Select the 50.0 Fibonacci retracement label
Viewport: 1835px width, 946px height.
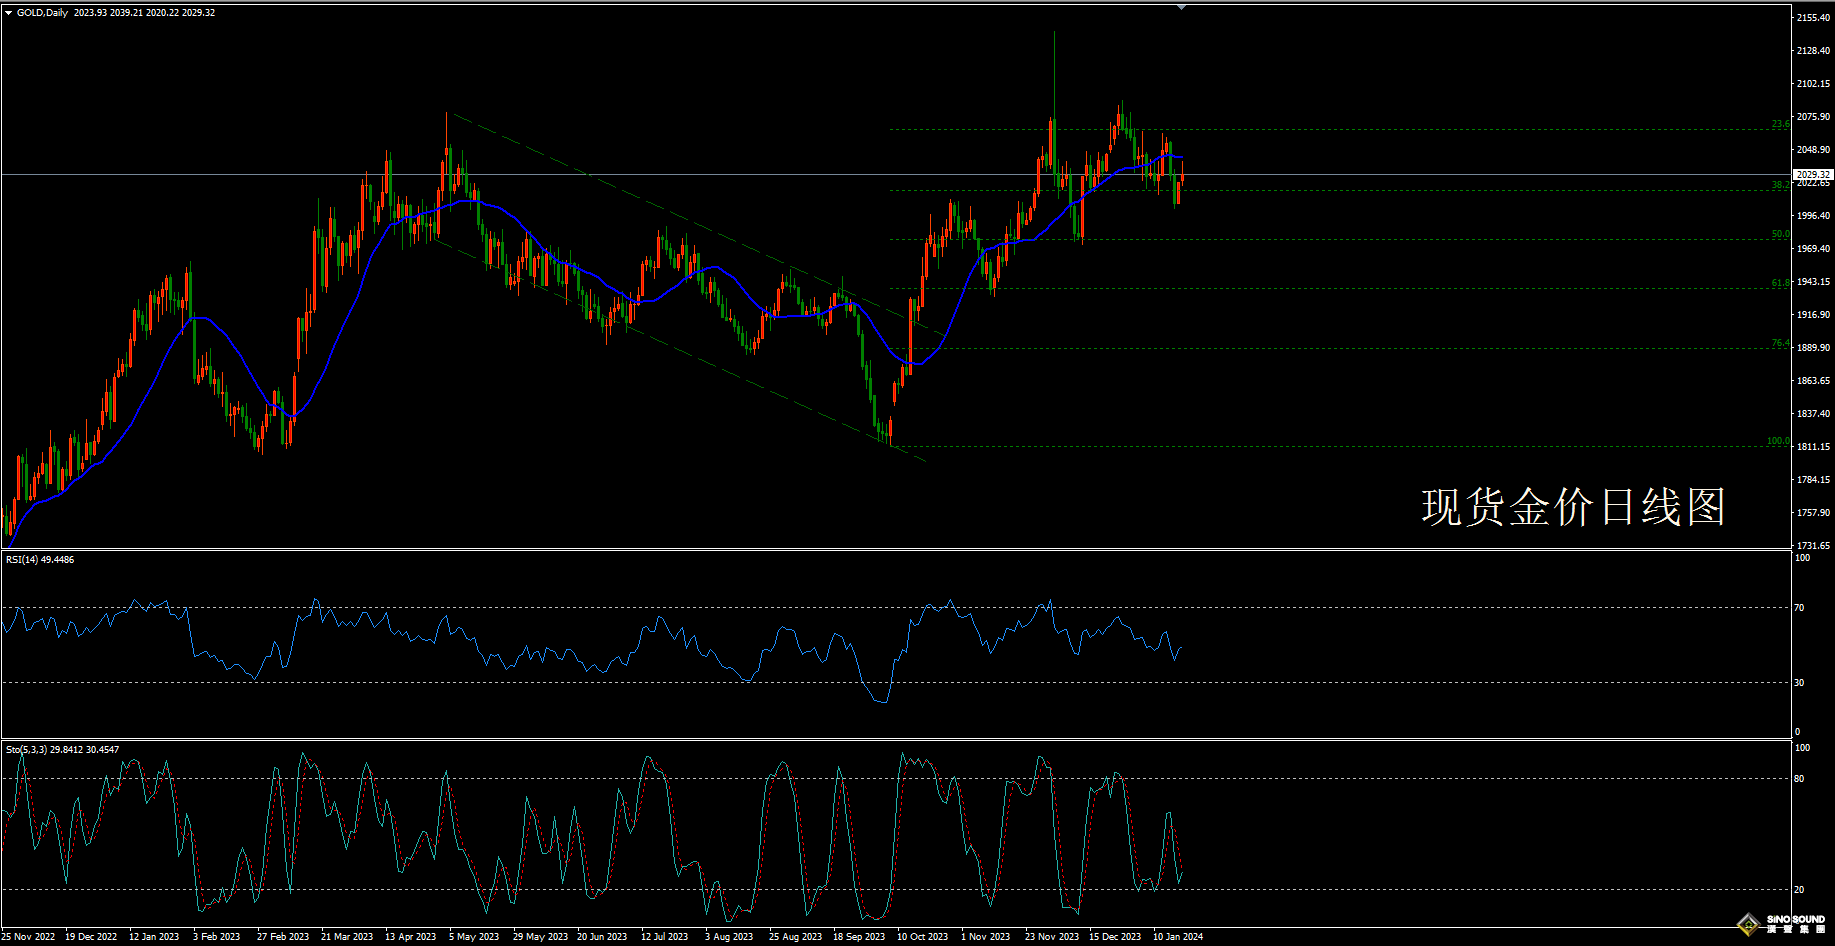click(x=1780, y=234)
